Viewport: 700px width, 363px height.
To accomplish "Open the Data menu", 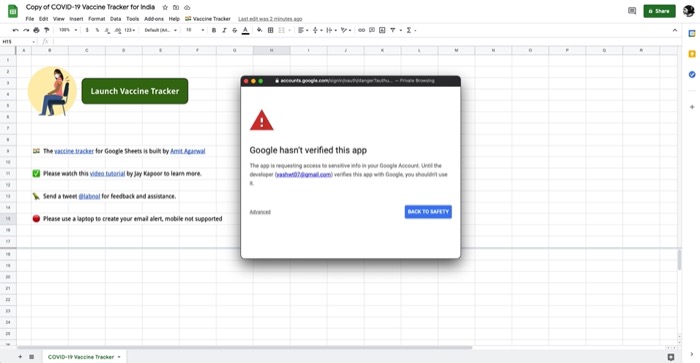I will tap(116, 19).
